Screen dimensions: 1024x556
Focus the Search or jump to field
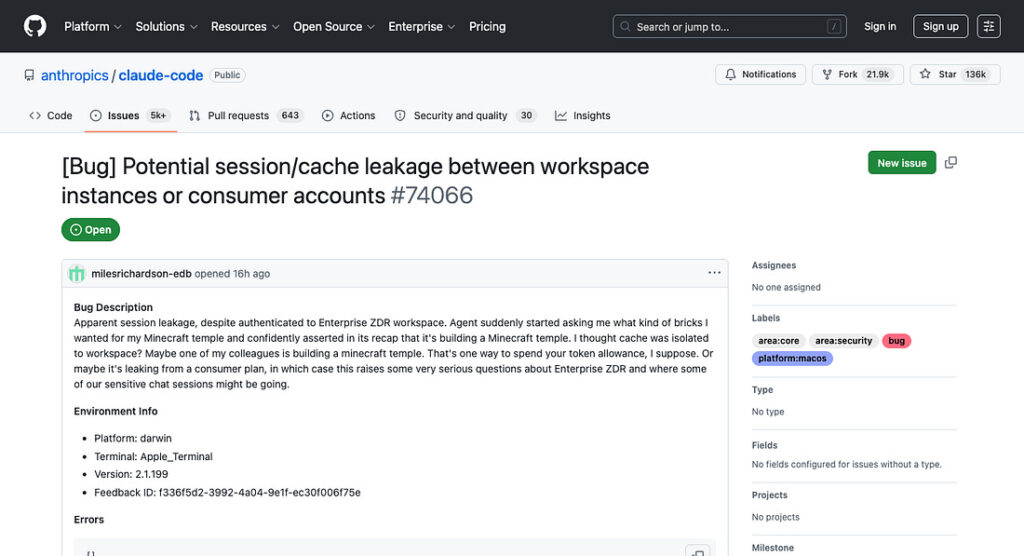click(x=729, y=27)
